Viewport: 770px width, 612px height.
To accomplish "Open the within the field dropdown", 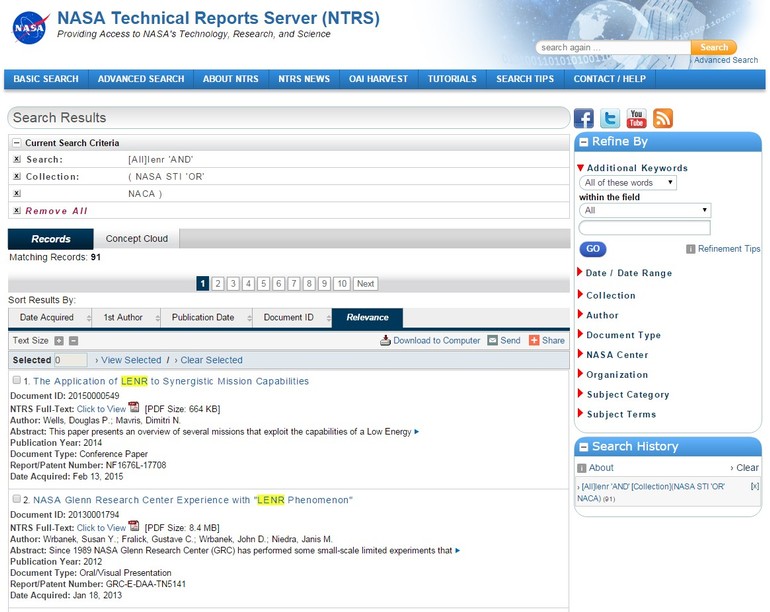I will [645, 210].
